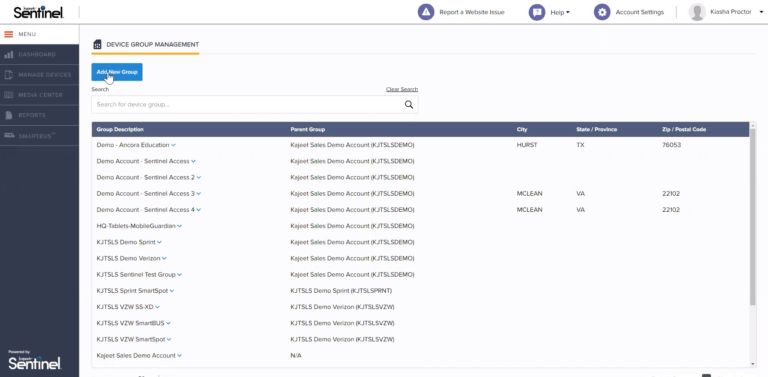Click the Report a Website Issue warning icon

coord(426,12)
